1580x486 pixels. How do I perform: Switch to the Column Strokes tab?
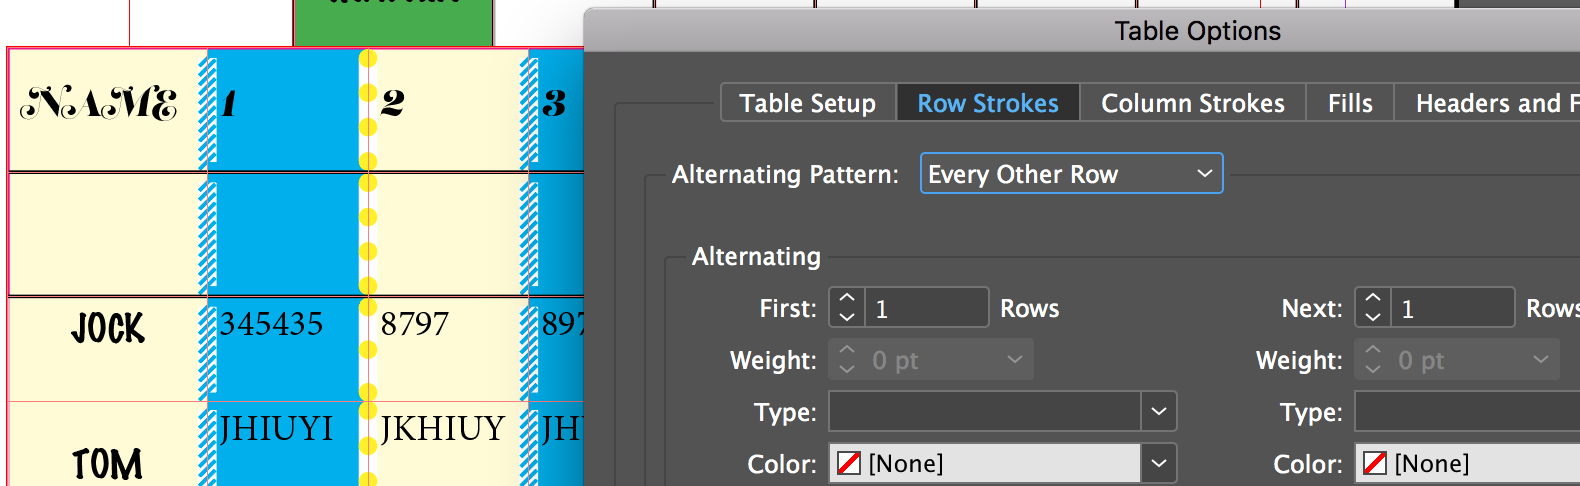pyautogui.click(x=1192, y=103)
